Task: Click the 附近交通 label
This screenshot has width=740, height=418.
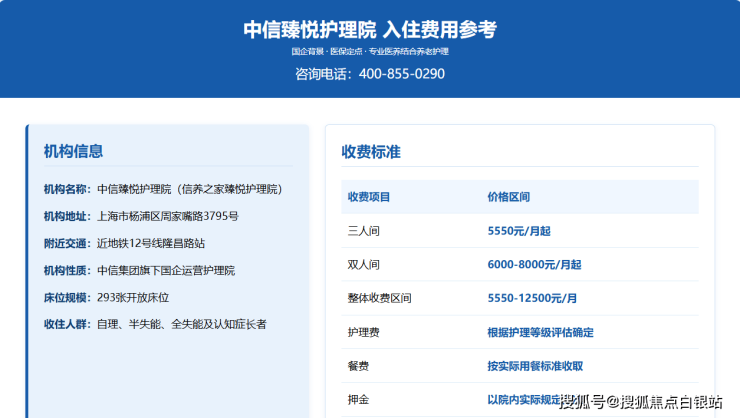Action: (x=65, y=243)
